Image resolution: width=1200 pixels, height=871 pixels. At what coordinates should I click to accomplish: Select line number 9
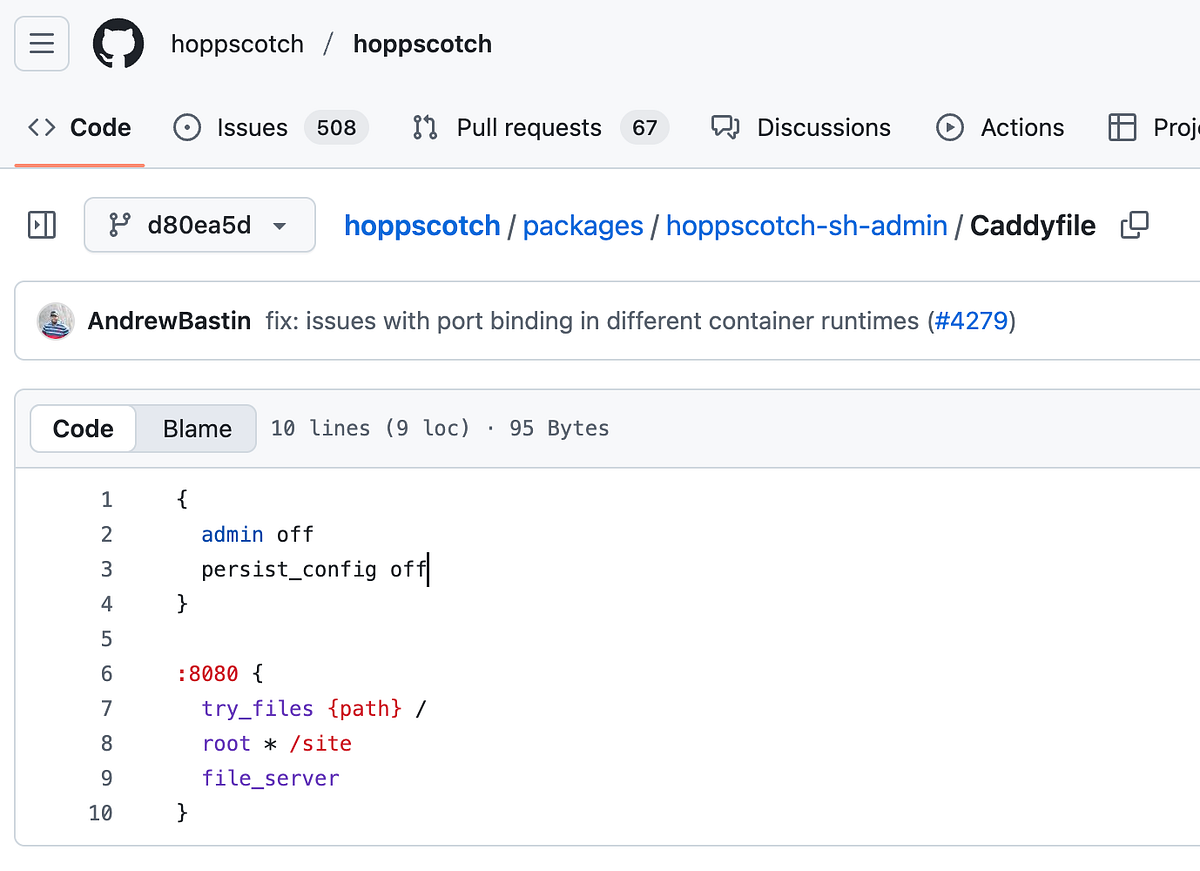click(x=106, y=778)
